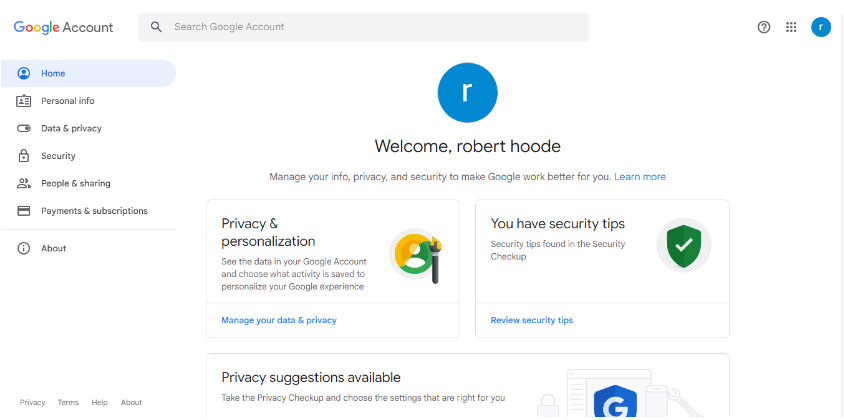Click Payments & subscriptions card icon
Viewport: 844px width, 420px height.
click(23, 211)
